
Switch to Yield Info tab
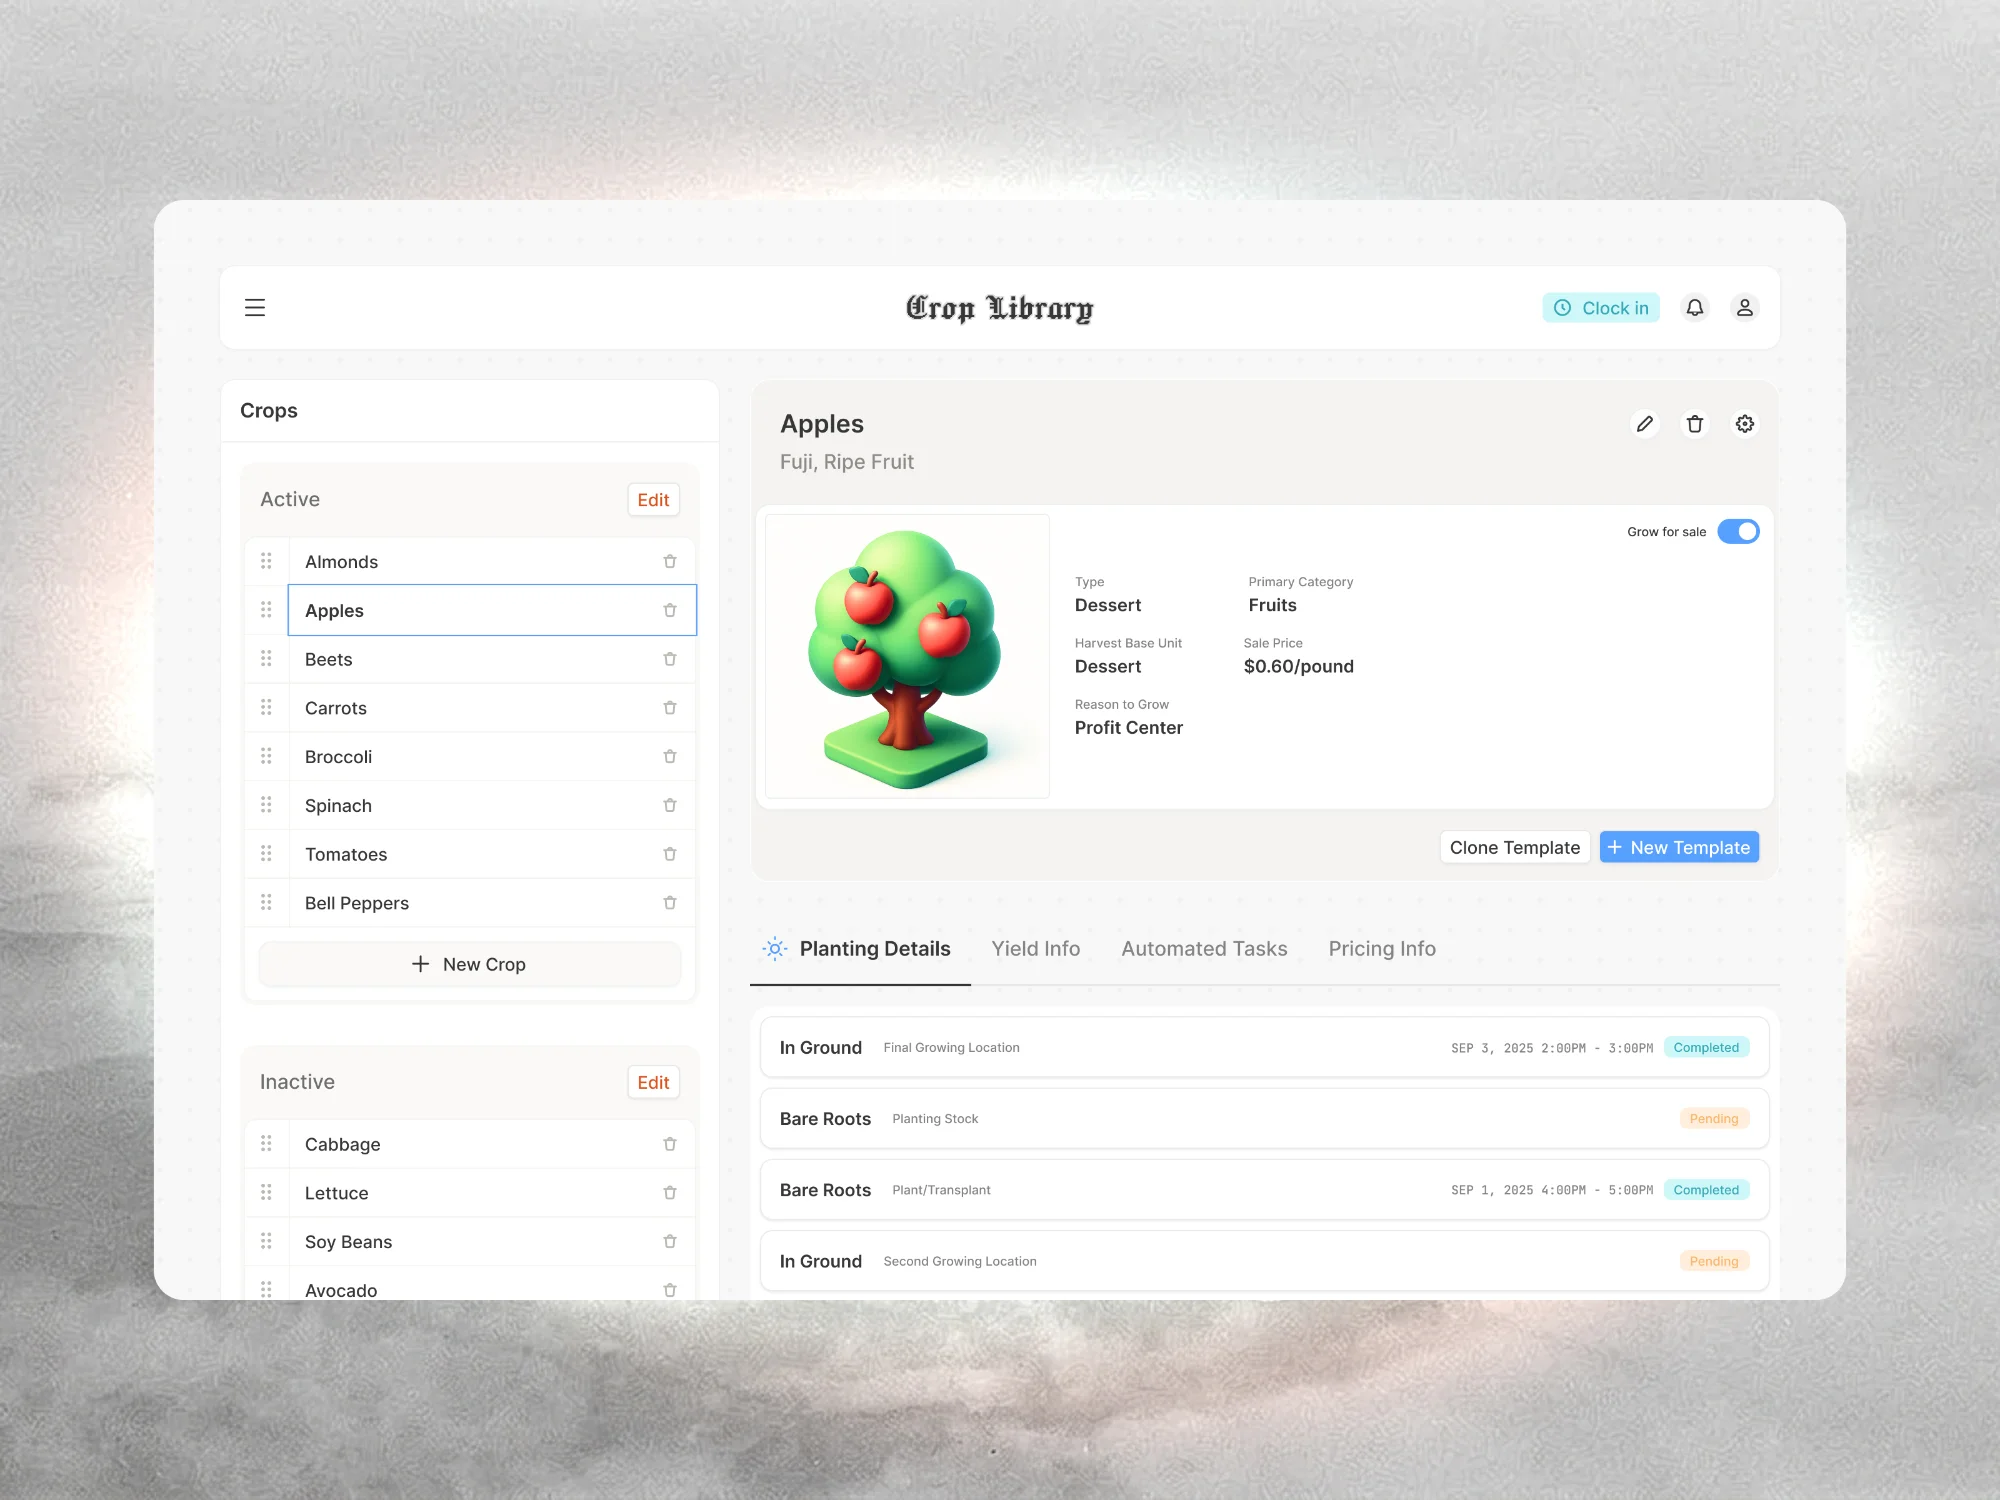point(1035,949)
